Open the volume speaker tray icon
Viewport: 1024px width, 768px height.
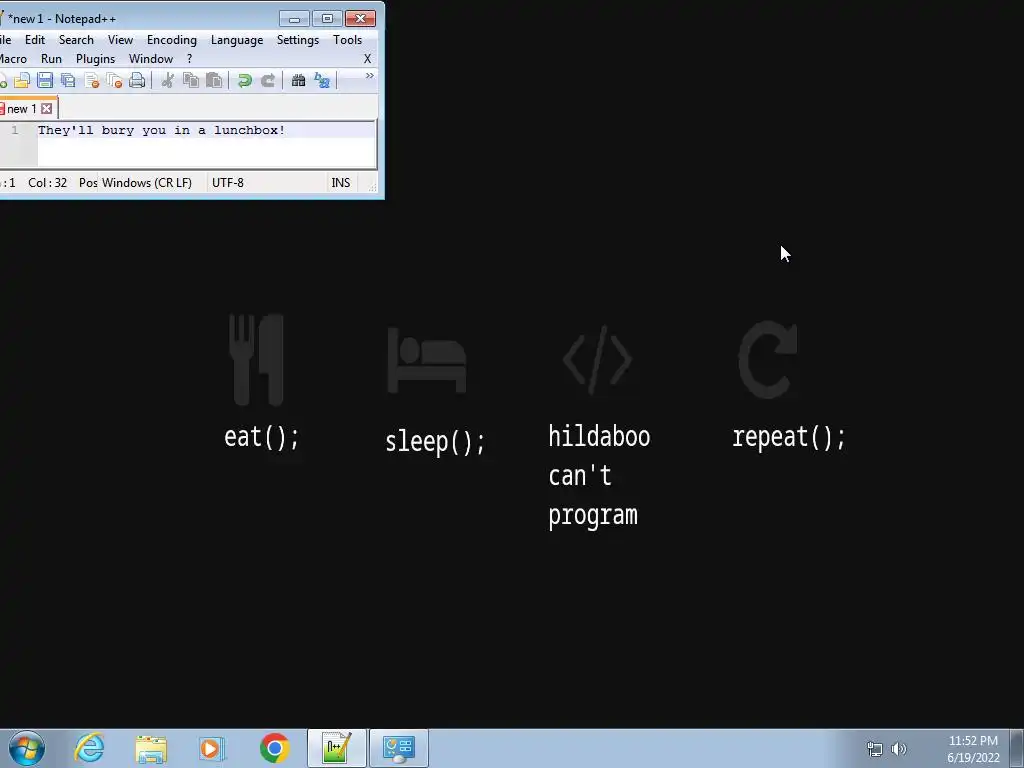pyautogui.click(x=899, y=749)
